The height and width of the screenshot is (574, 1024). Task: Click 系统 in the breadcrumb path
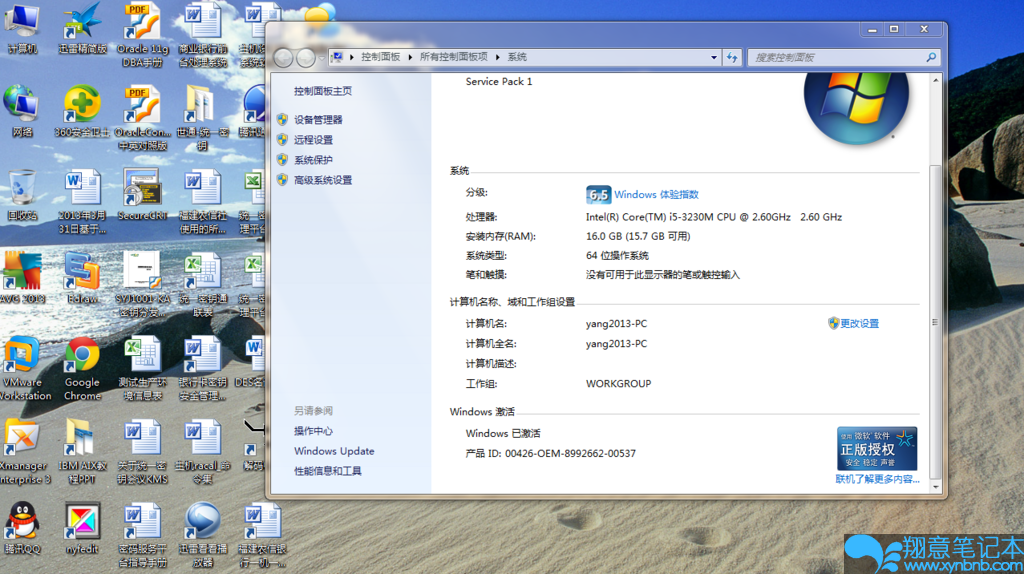coord(517,57)
